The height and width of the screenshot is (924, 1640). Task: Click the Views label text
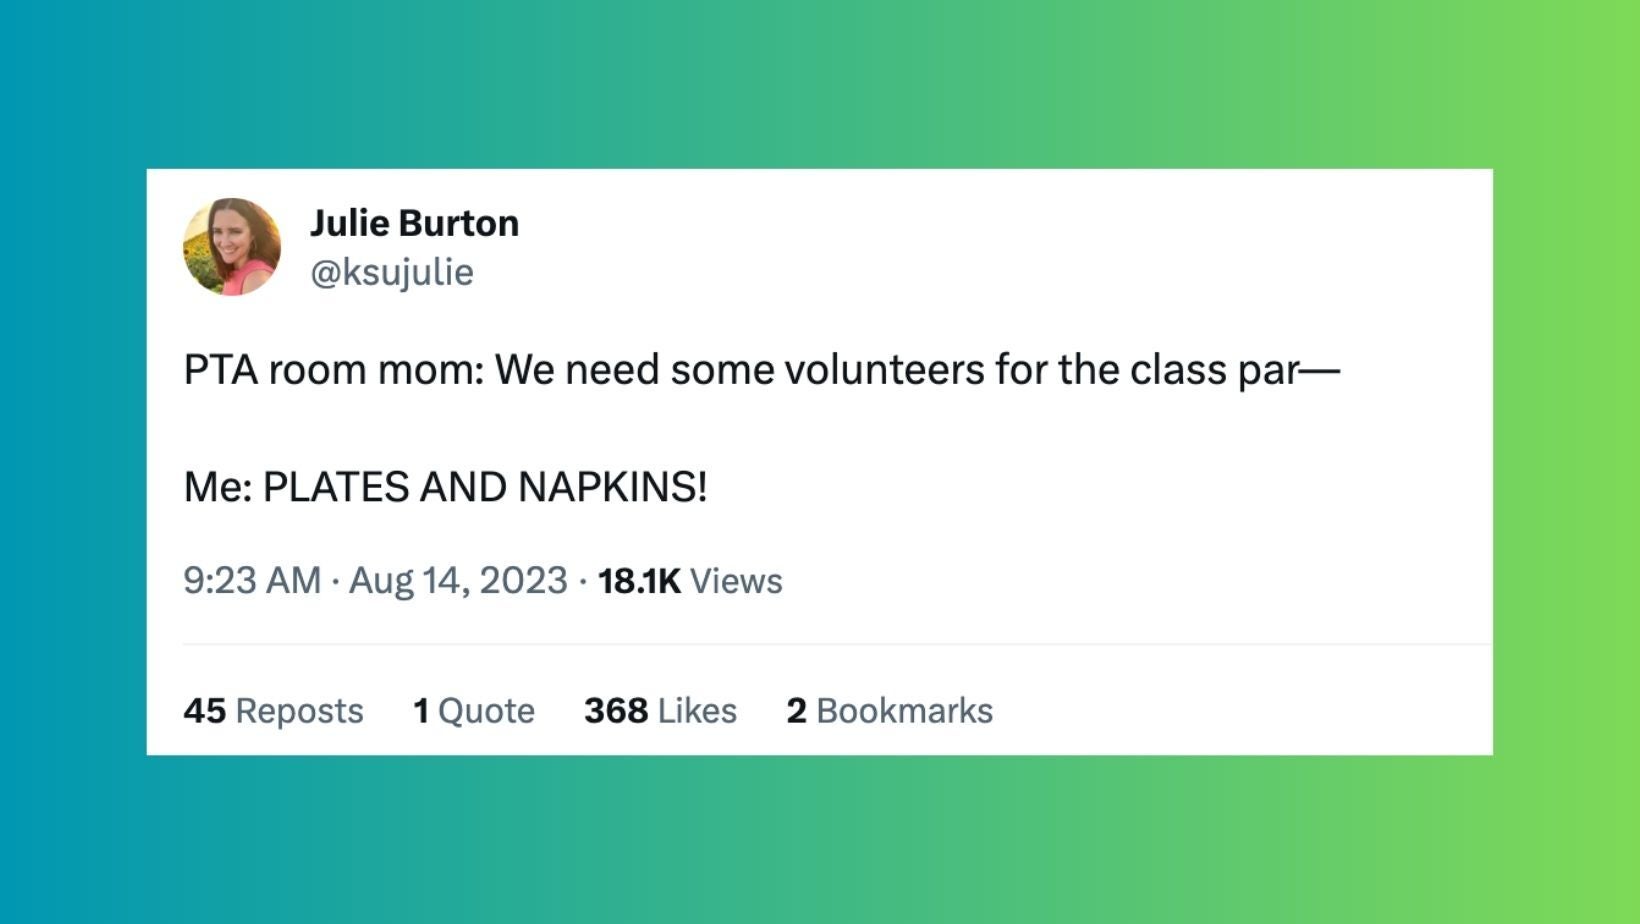click(736, 581)
